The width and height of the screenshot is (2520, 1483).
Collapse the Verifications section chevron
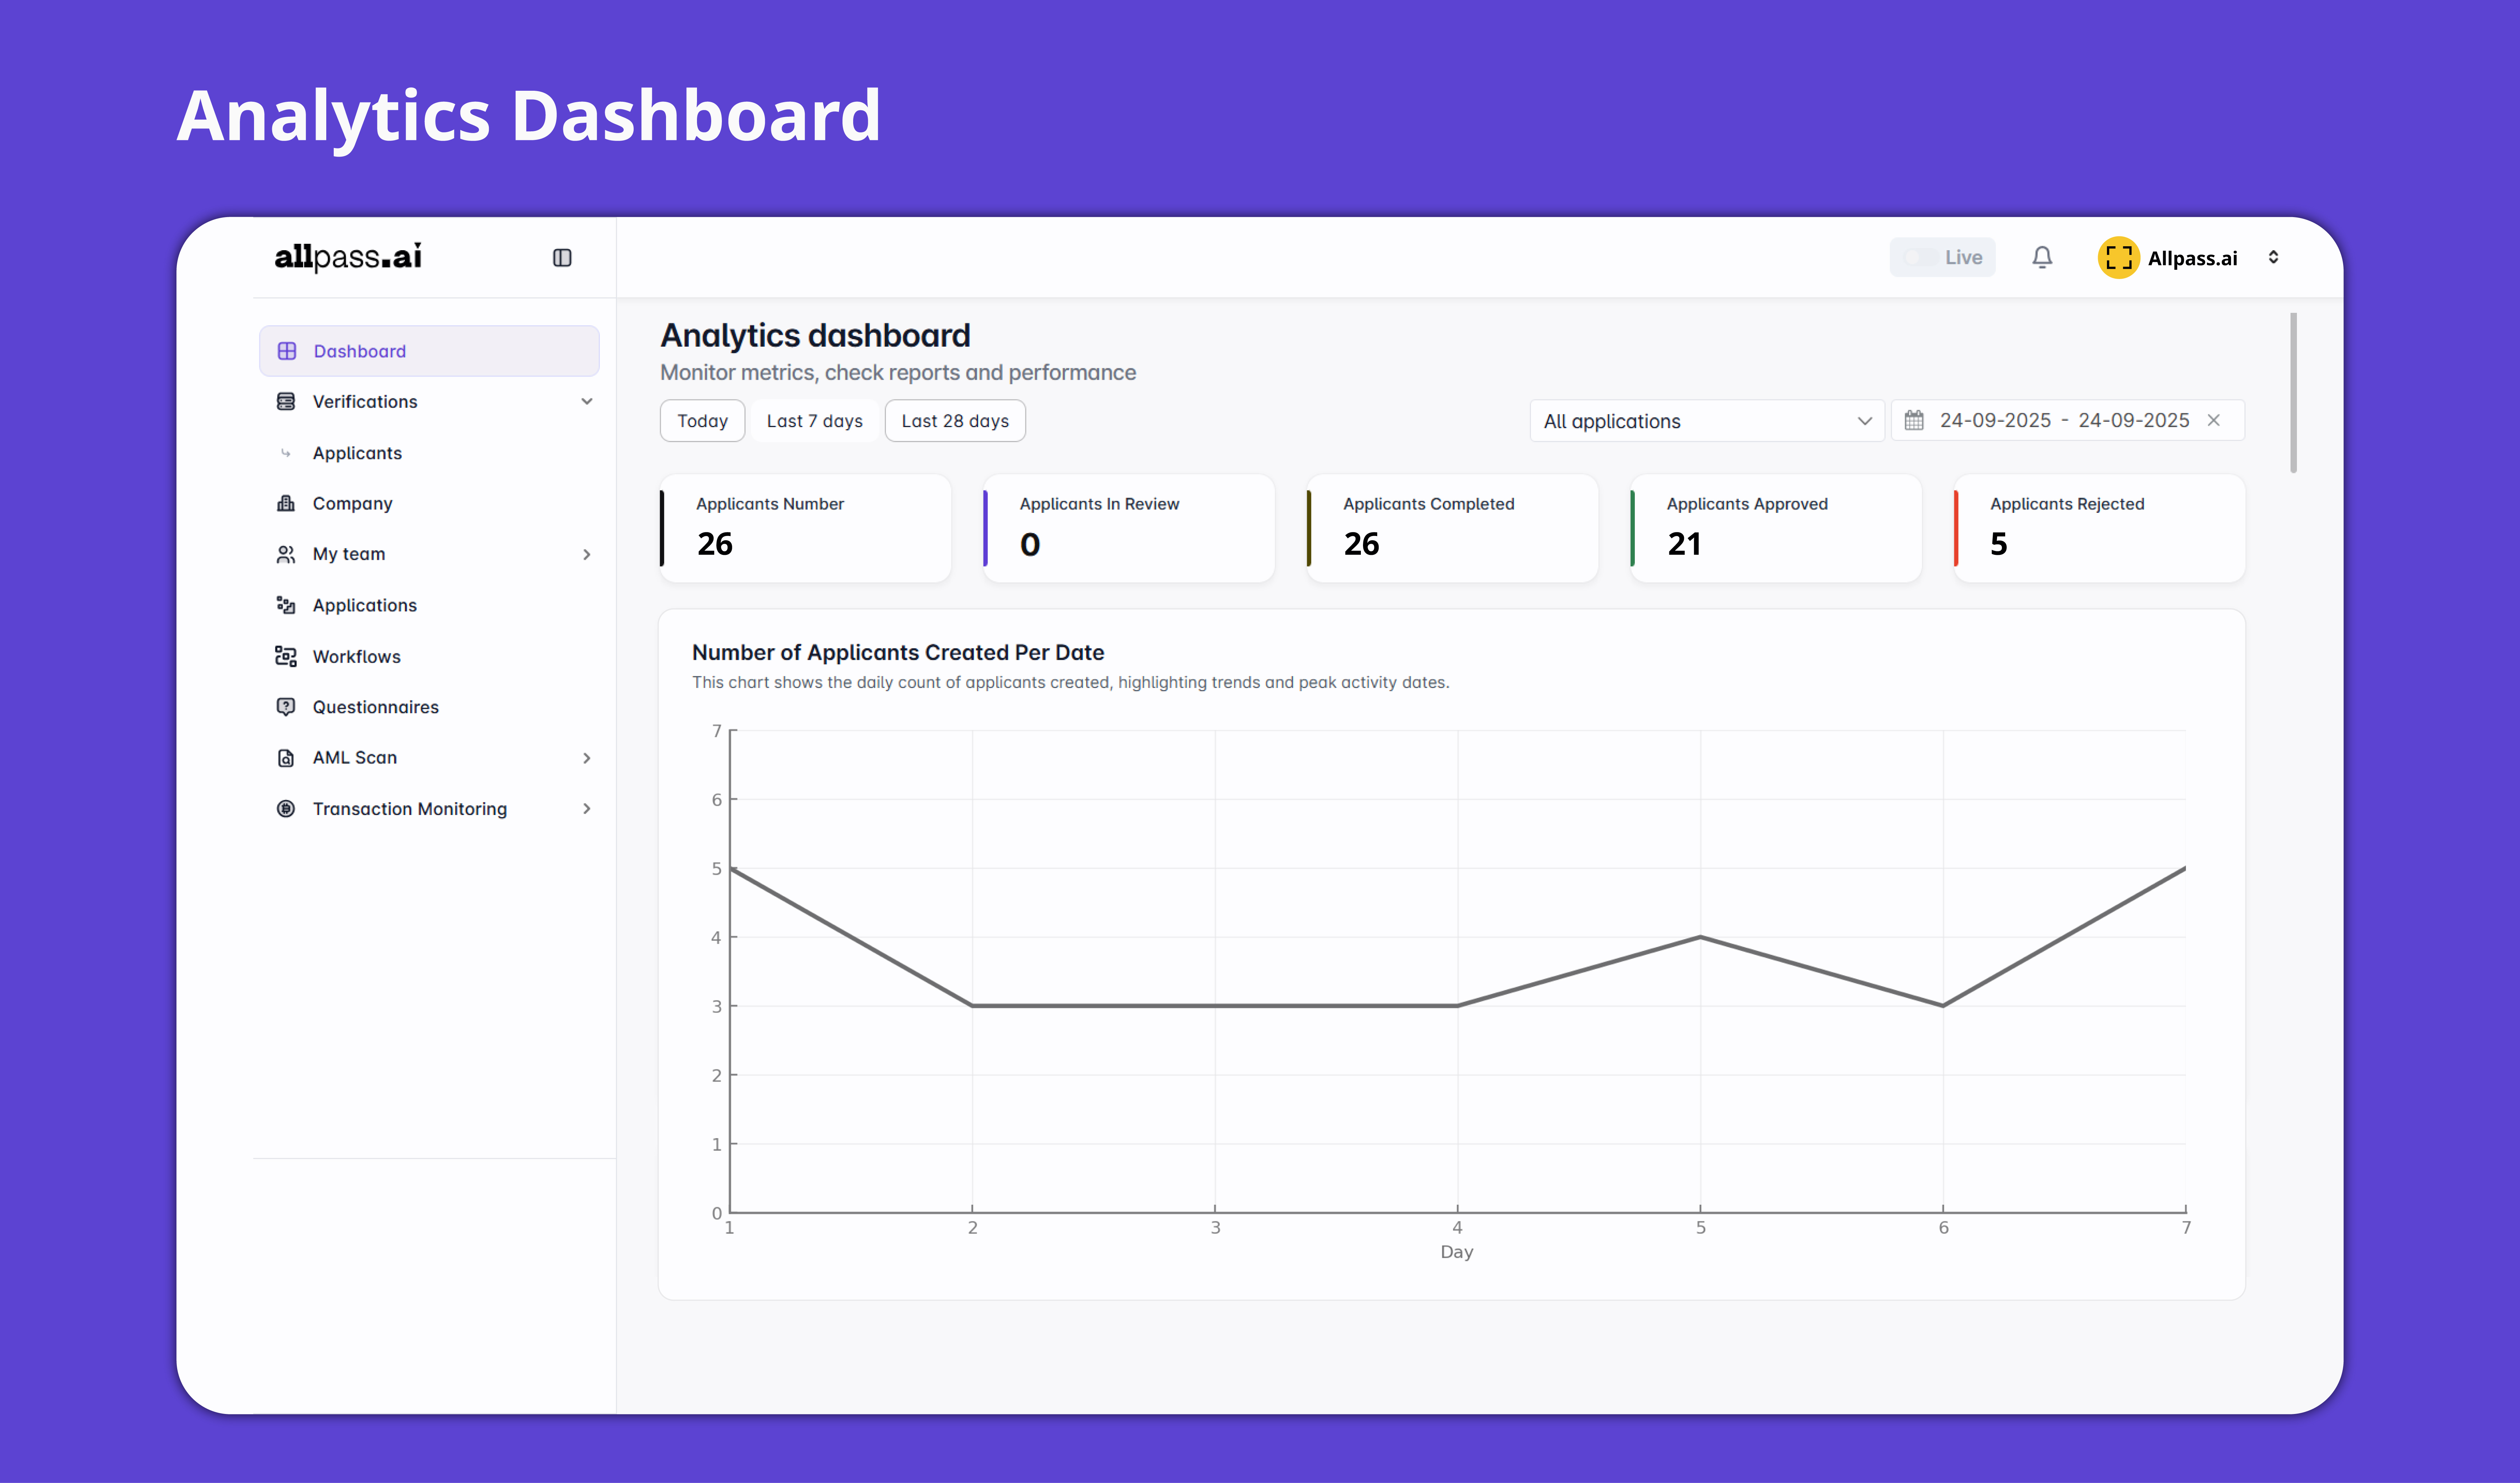pyautogui.click(x=587, y=401)
